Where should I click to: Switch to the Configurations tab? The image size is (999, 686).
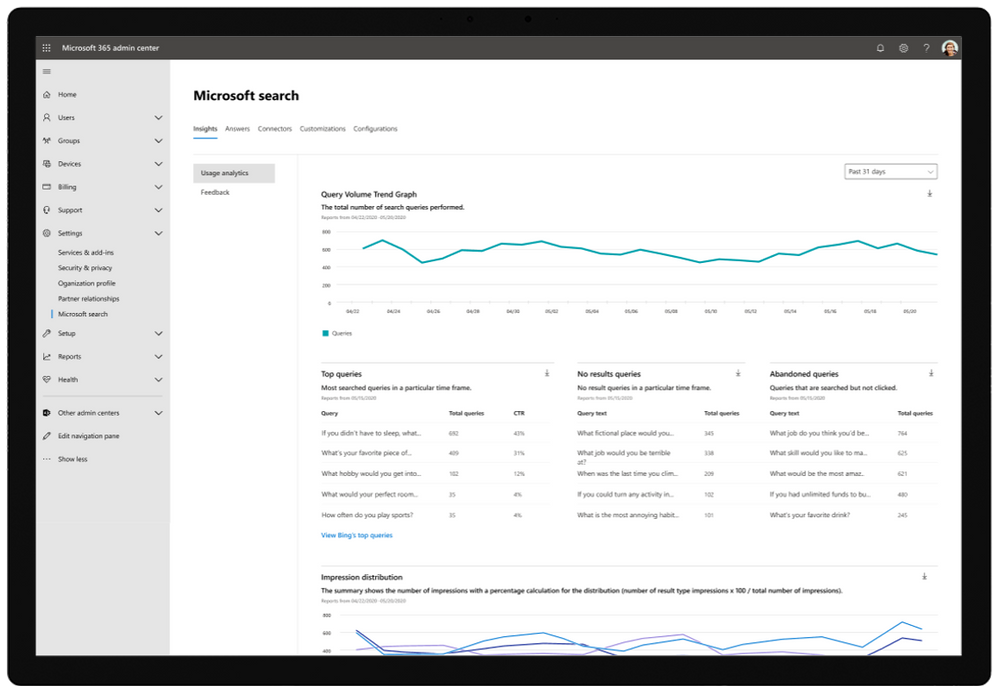375,129
